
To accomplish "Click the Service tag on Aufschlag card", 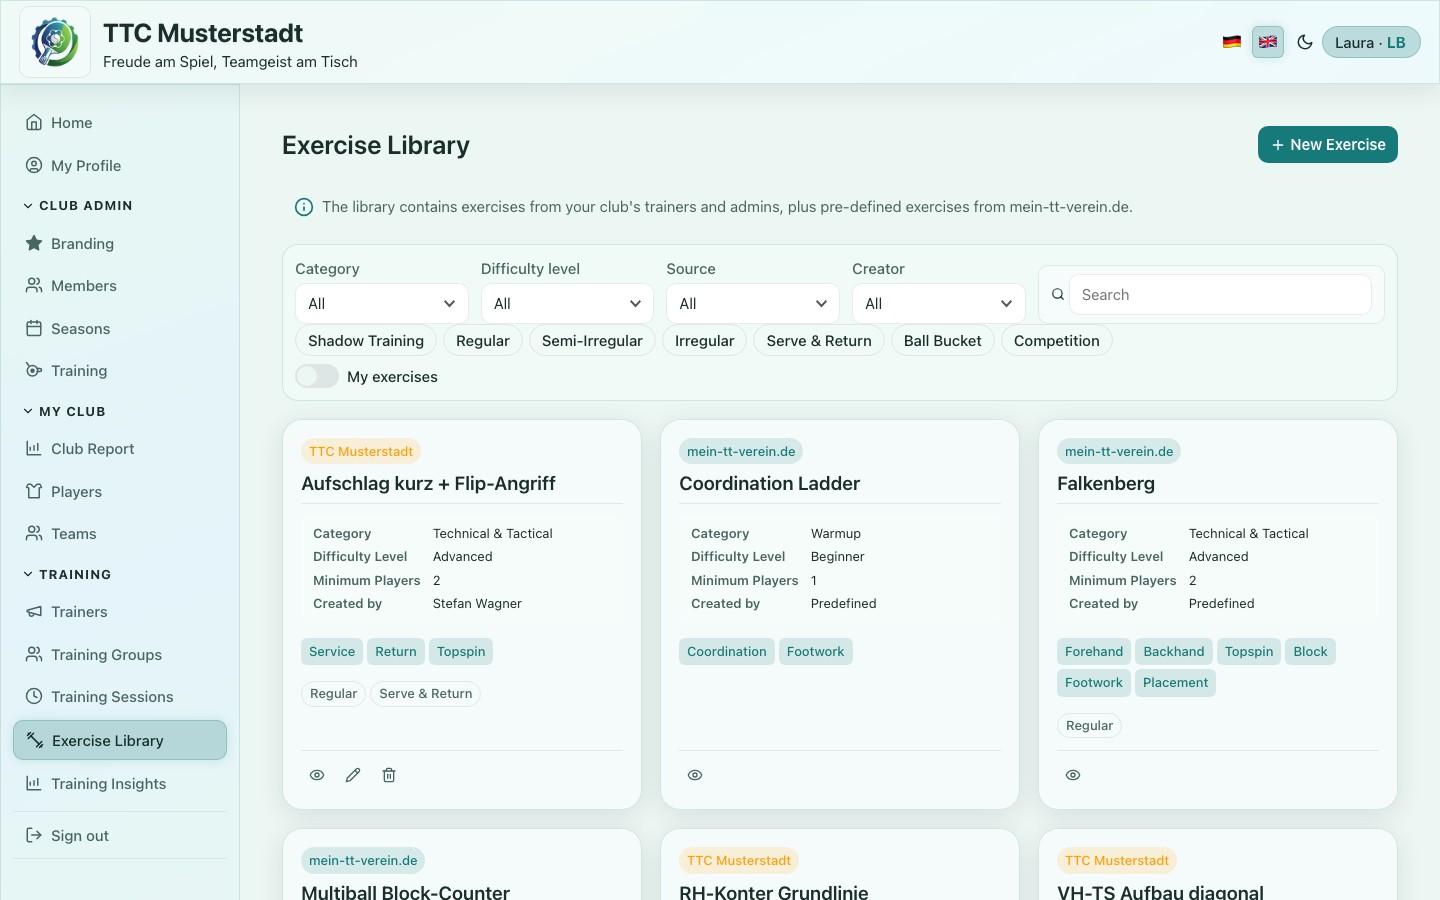I will [x=332, y=651].
